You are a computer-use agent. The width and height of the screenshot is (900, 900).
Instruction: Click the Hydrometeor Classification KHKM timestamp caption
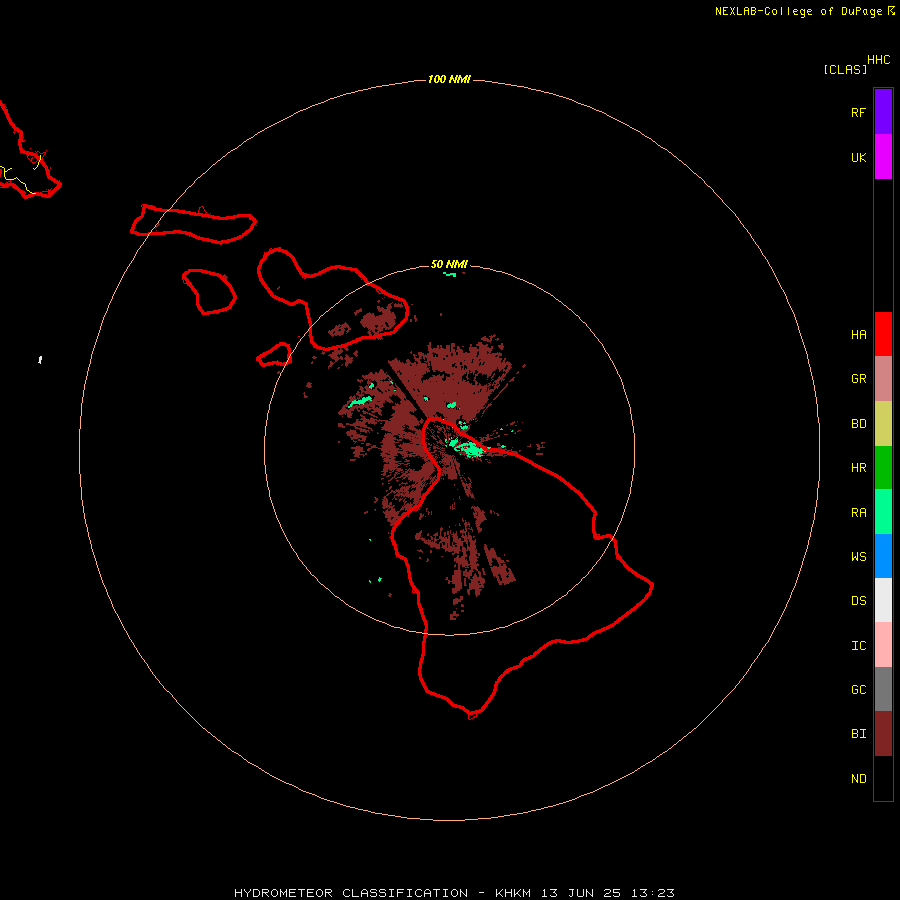pos(454,893)
